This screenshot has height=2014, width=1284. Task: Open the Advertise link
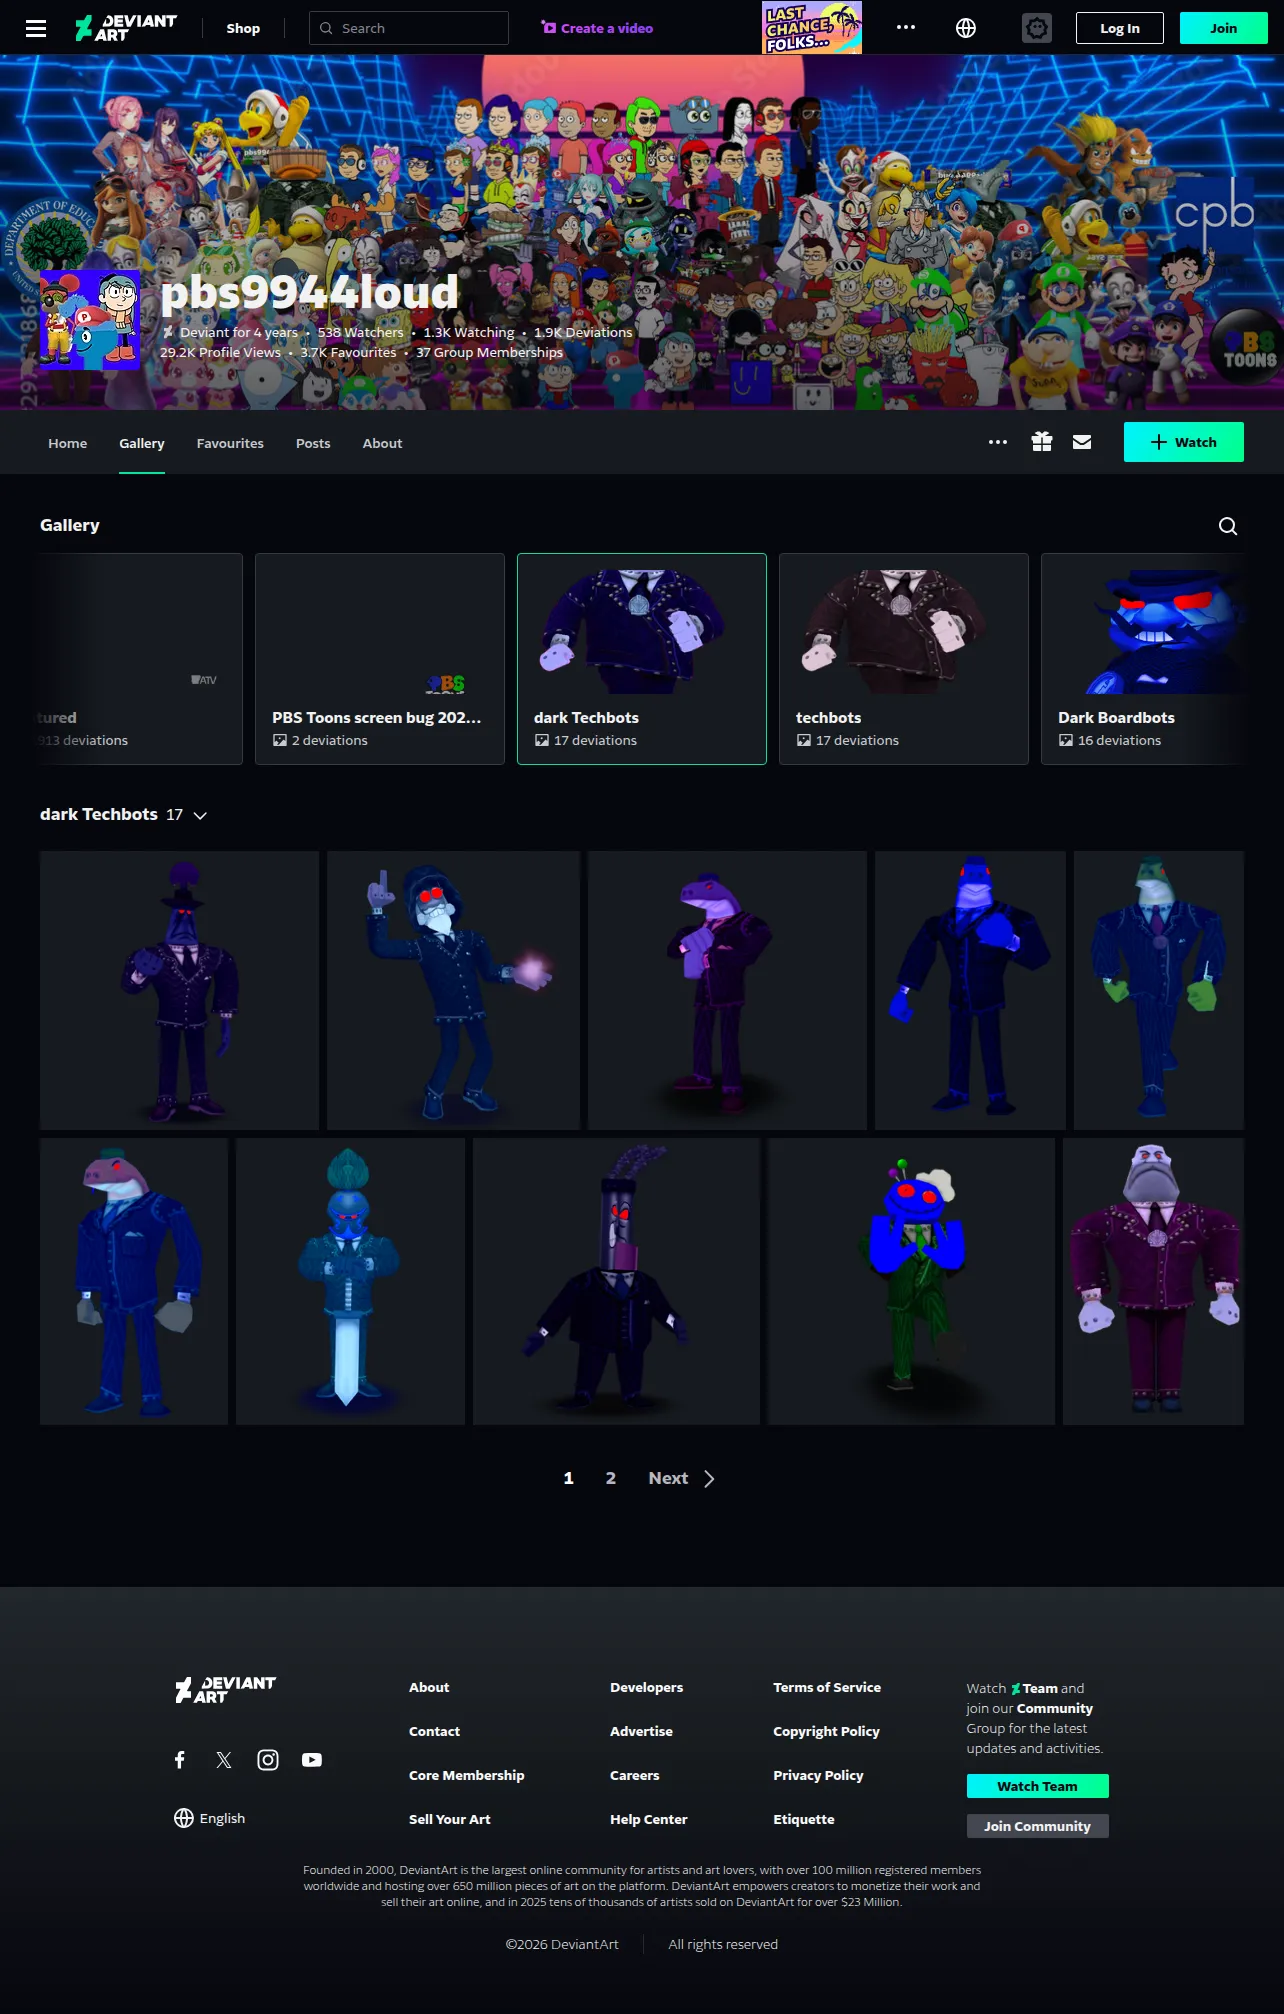pyautogui.click(x=642, y=1731)
